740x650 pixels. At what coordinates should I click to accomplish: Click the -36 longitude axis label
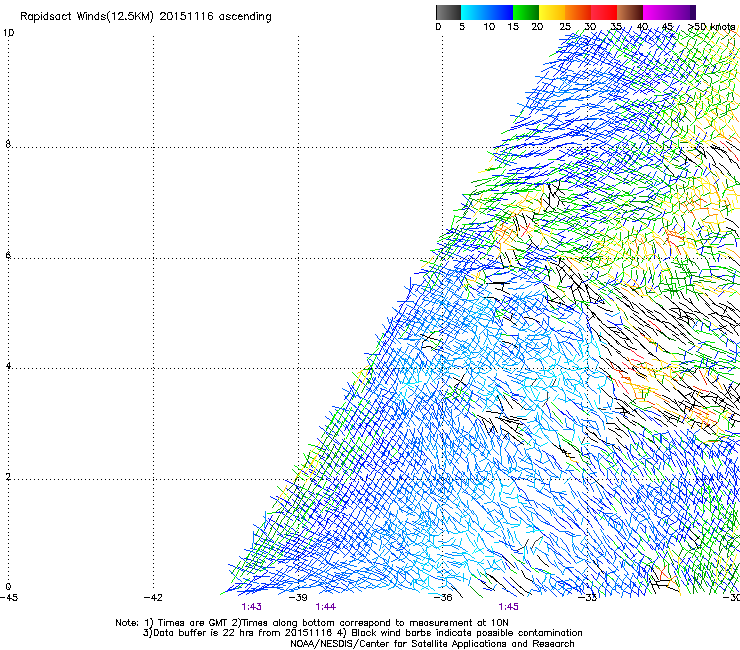tap(443, 598)
